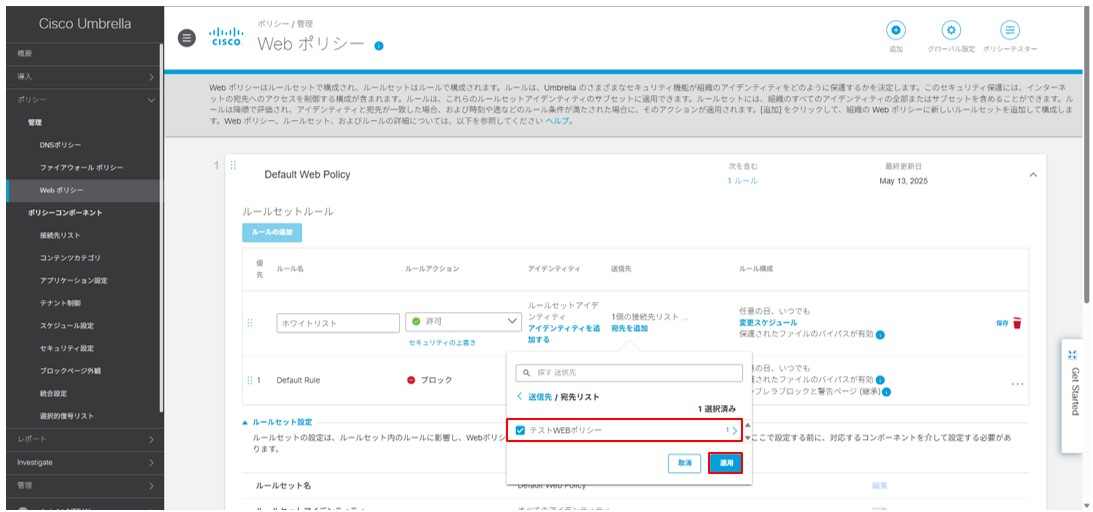
Task: Click the drag handle of ホワイトリスト rule
Action: pyautogui.click(x=250, y=323)
